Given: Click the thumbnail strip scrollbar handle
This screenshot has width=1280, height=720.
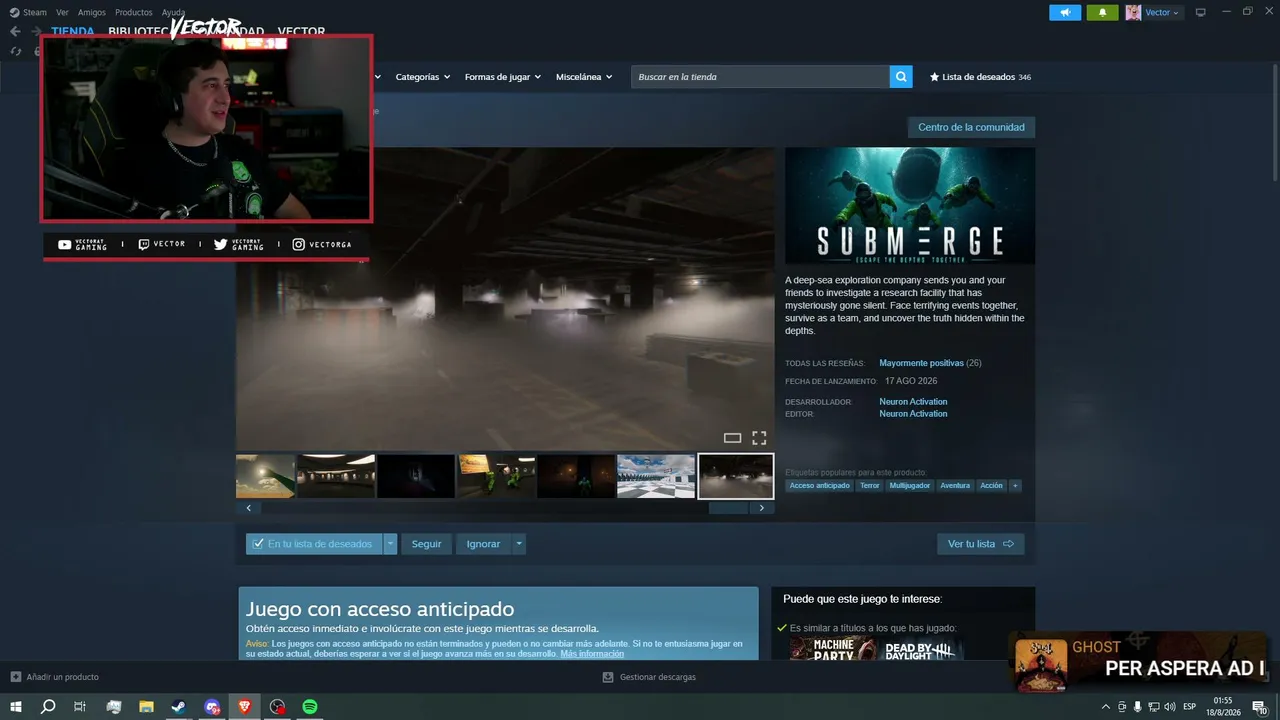Looking at the screenshot, I should (x=728, y=508).
